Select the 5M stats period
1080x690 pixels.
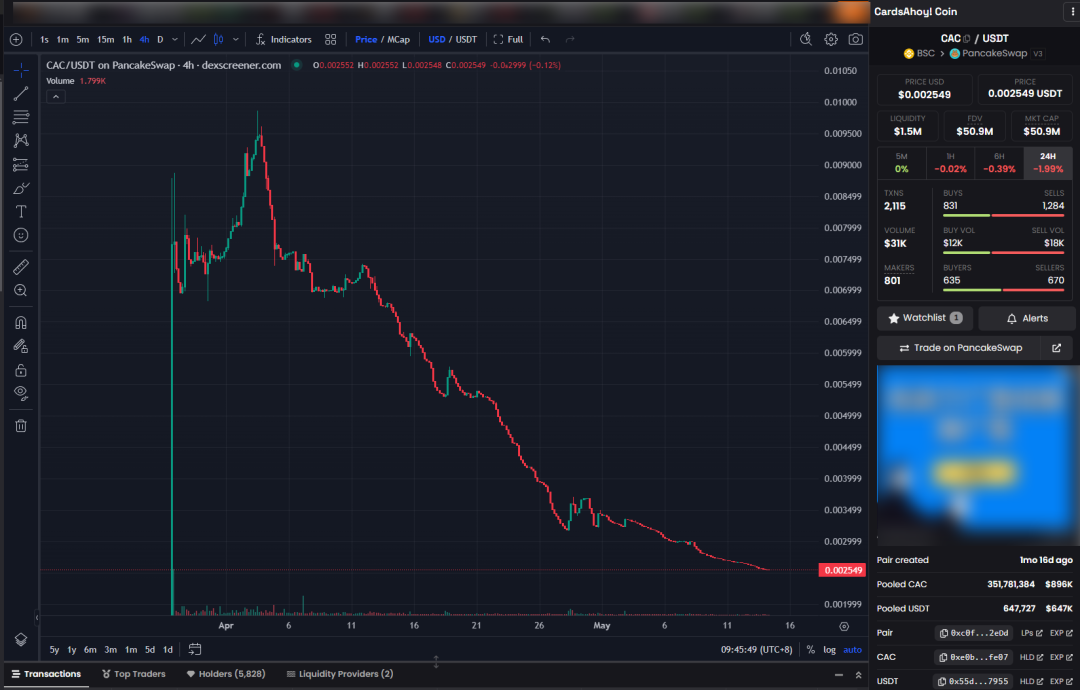point(902,163)
